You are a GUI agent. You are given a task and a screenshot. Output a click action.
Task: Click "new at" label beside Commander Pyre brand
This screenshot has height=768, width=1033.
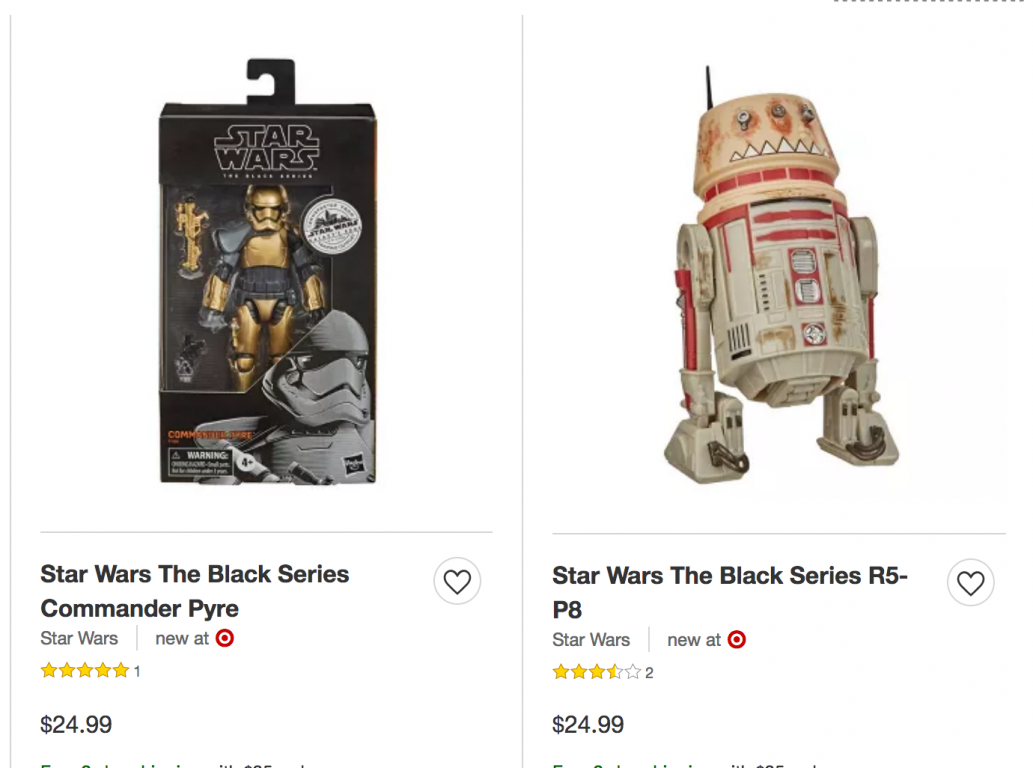click(182, 638)
